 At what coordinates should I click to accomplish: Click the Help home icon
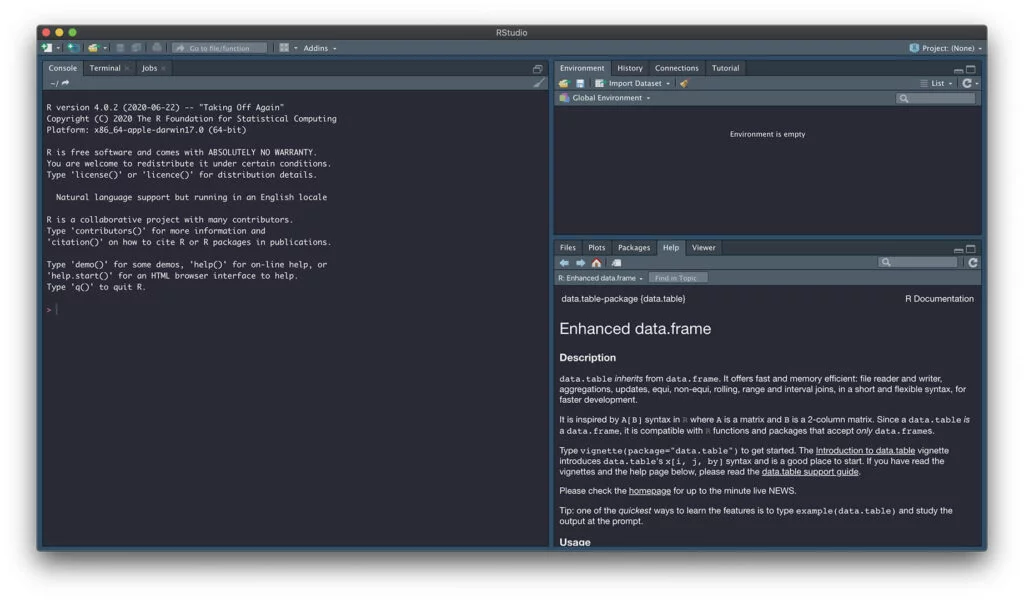point(596,263)
